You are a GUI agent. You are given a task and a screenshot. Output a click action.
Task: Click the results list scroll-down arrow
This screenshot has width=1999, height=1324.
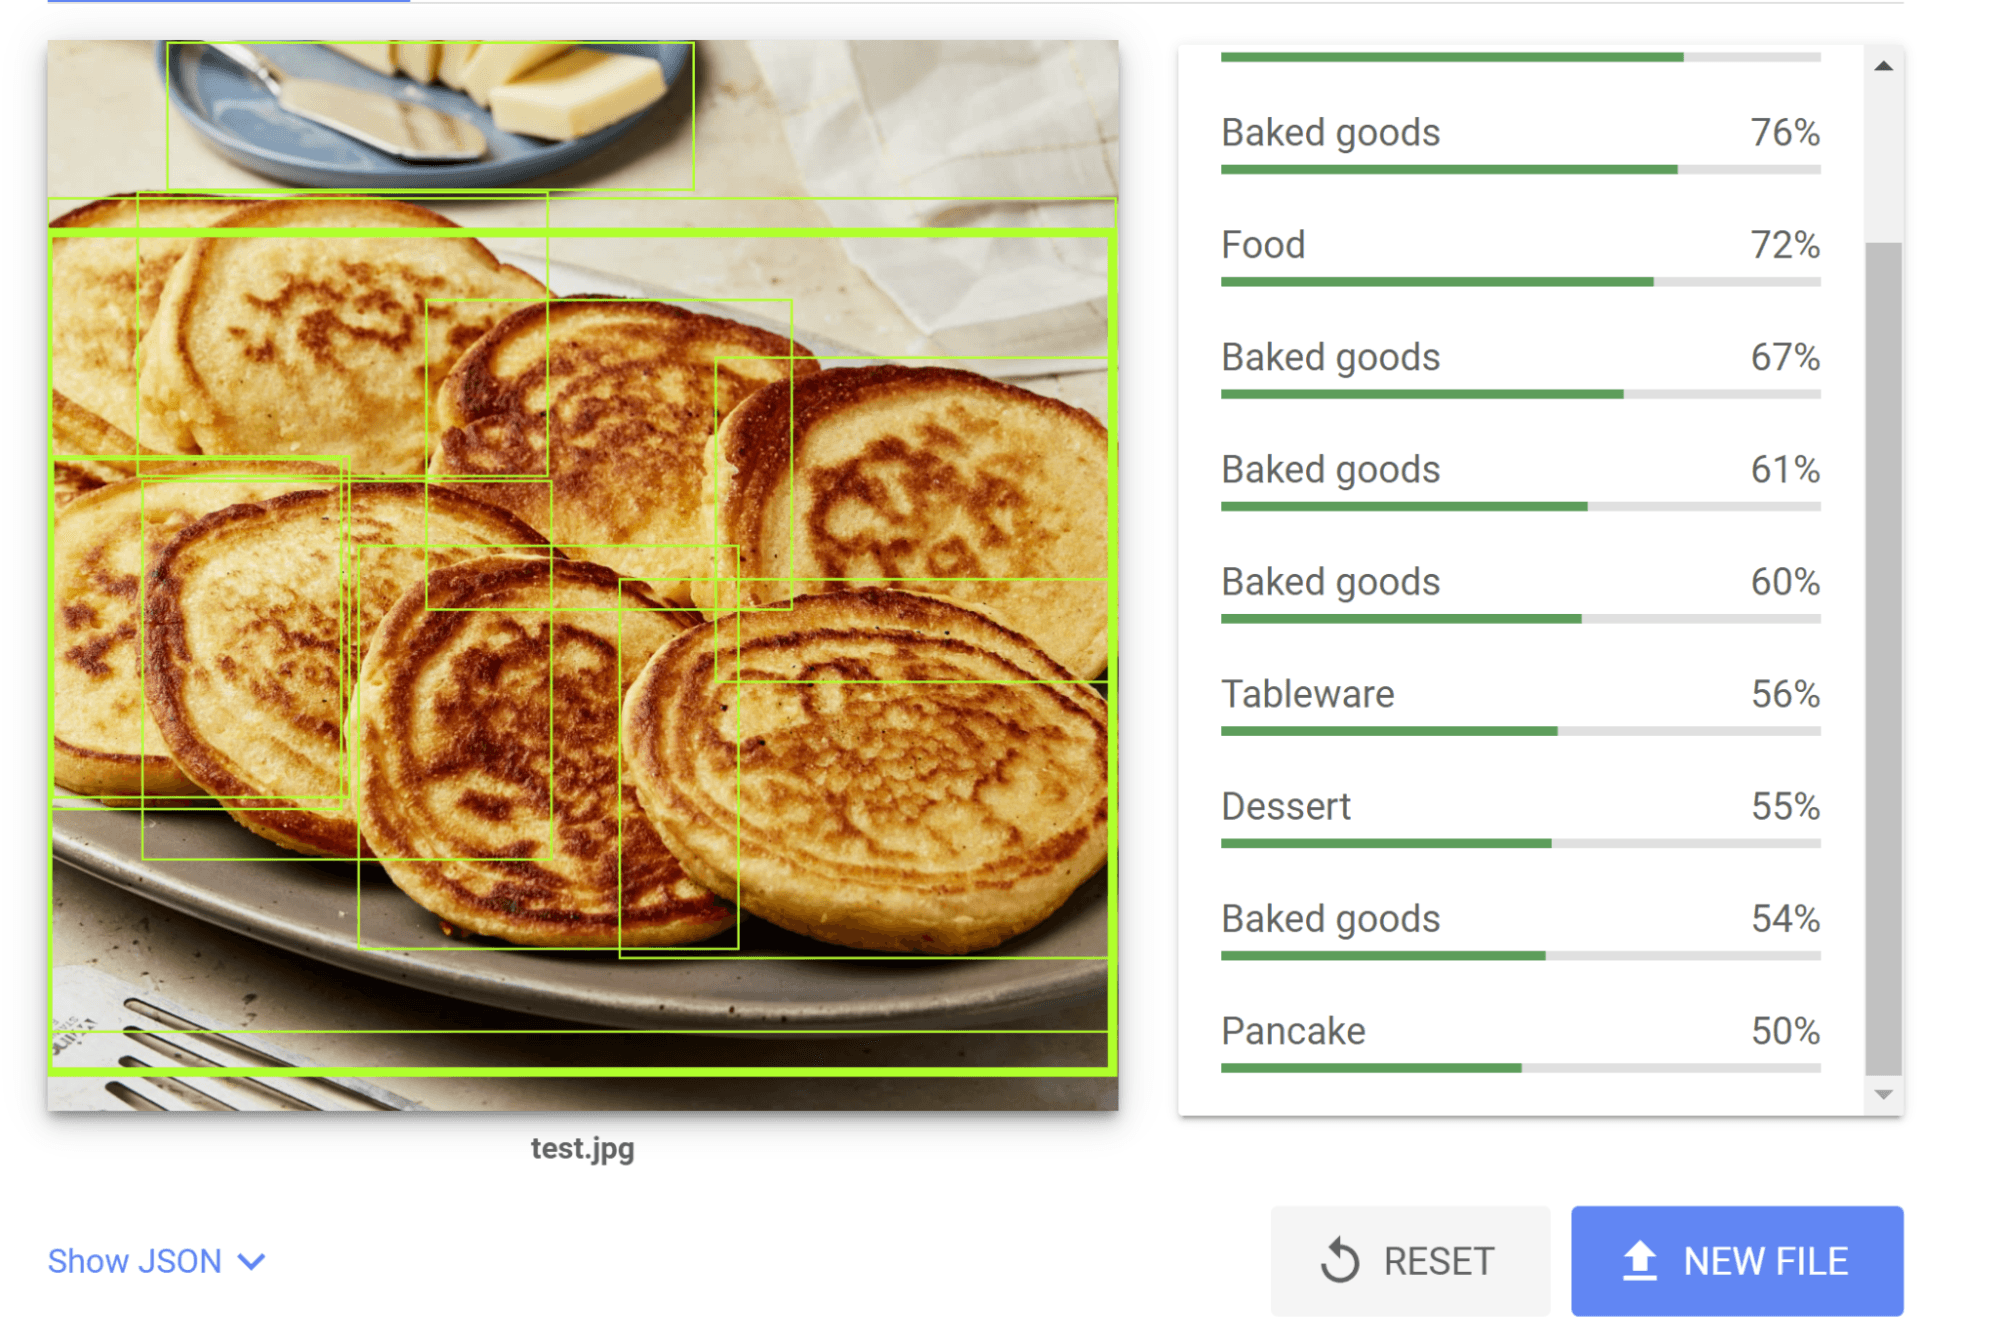coord(1883,1095)
